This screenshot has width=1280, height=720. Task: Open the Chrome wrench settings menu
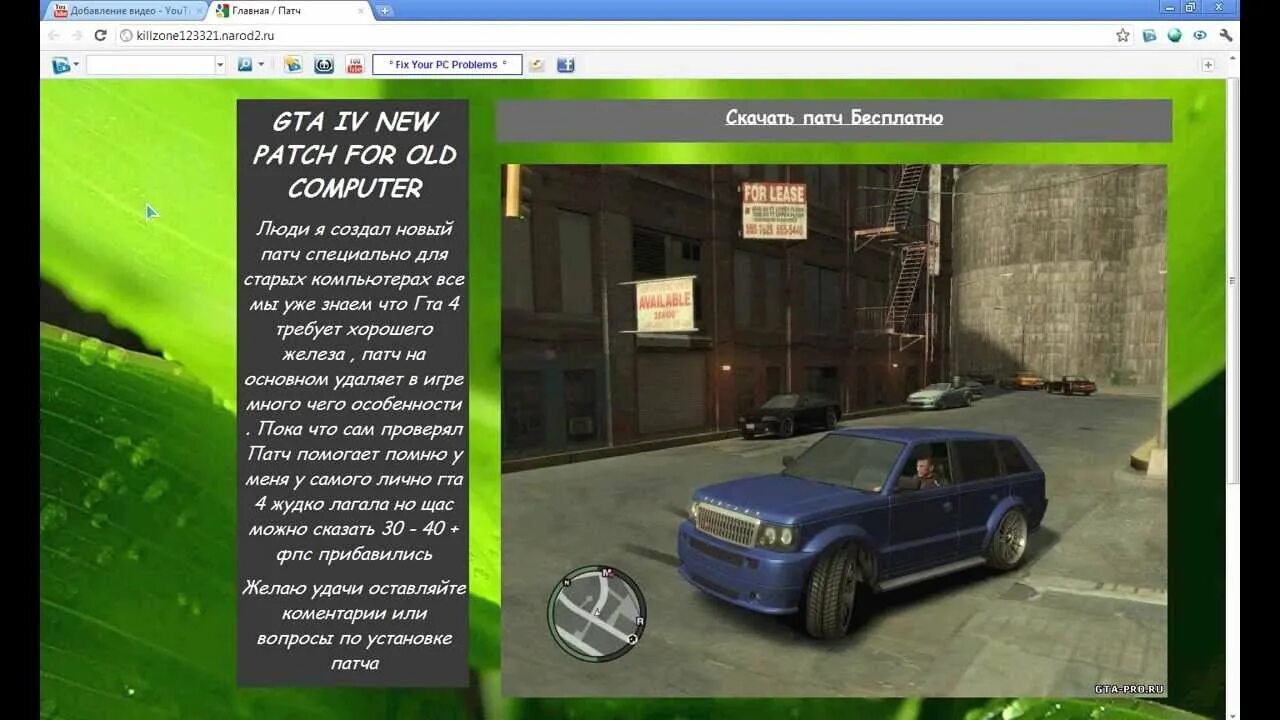coord(1226,35)
